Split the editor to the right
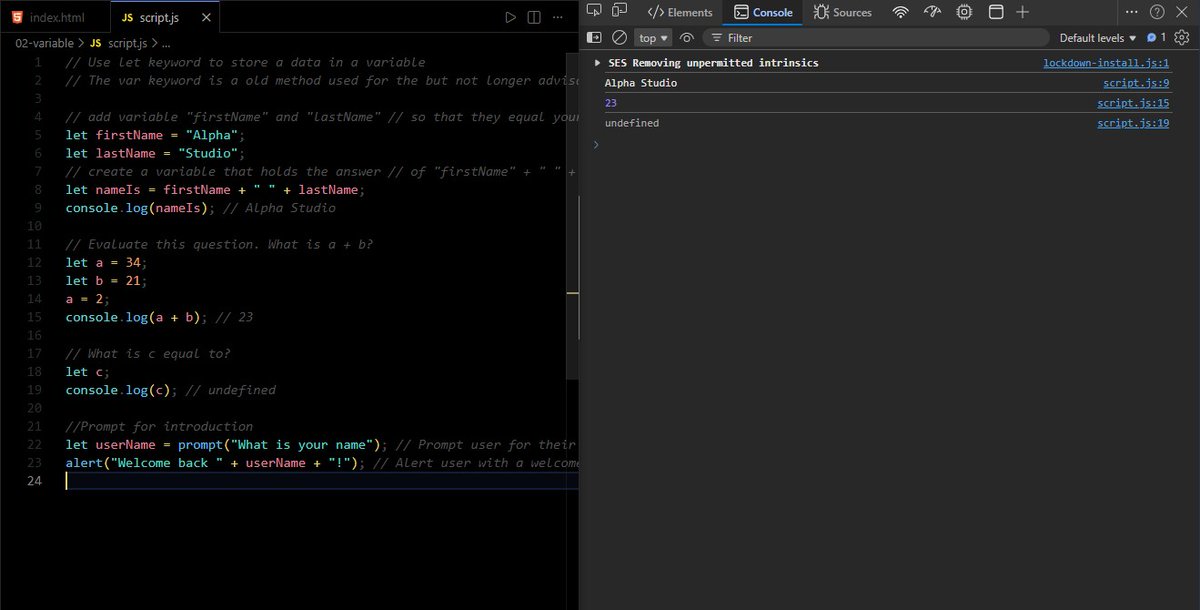The height and width of the screenshot is (610, 1200). tap(534, 17)
